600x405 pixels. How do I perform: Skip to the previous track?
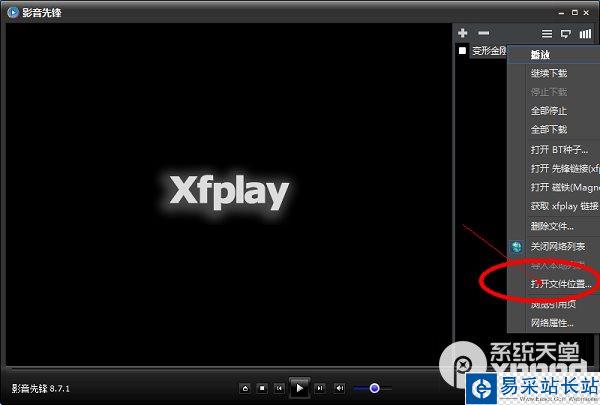click(279, 389)
